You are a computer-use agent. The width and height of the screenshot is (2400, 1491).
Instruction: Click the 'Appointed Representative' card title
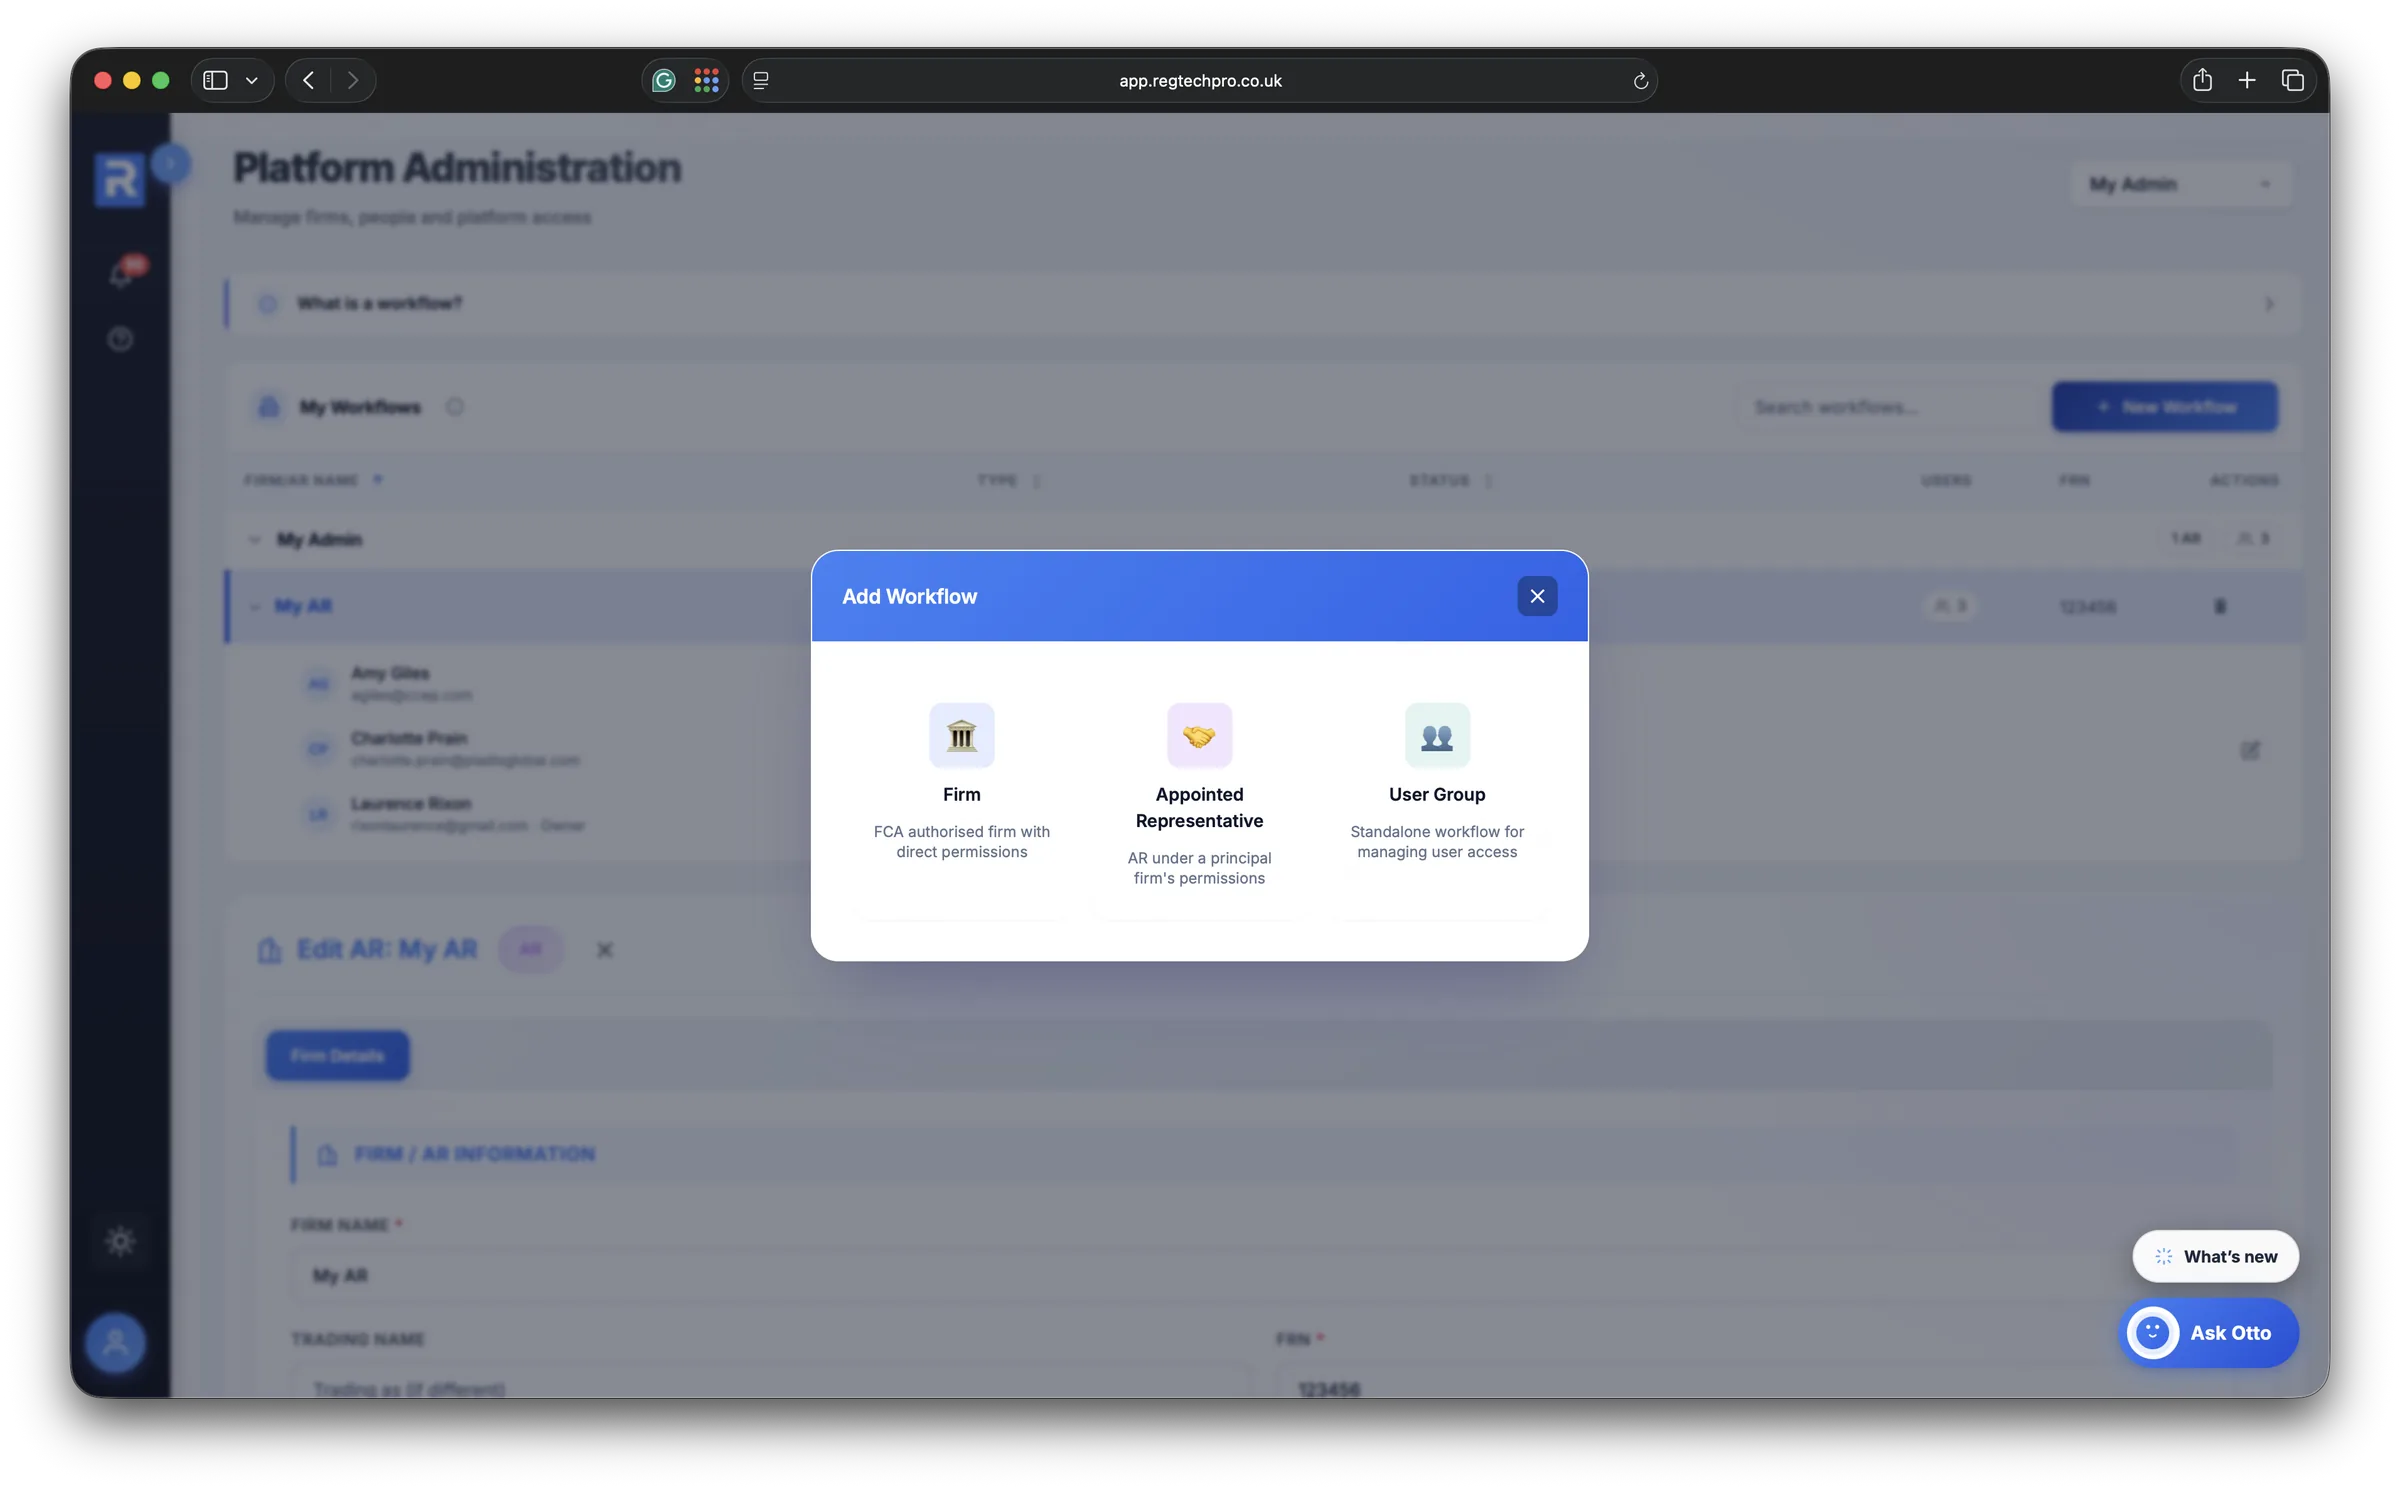pyautogui.click(x=1199, y=807)
